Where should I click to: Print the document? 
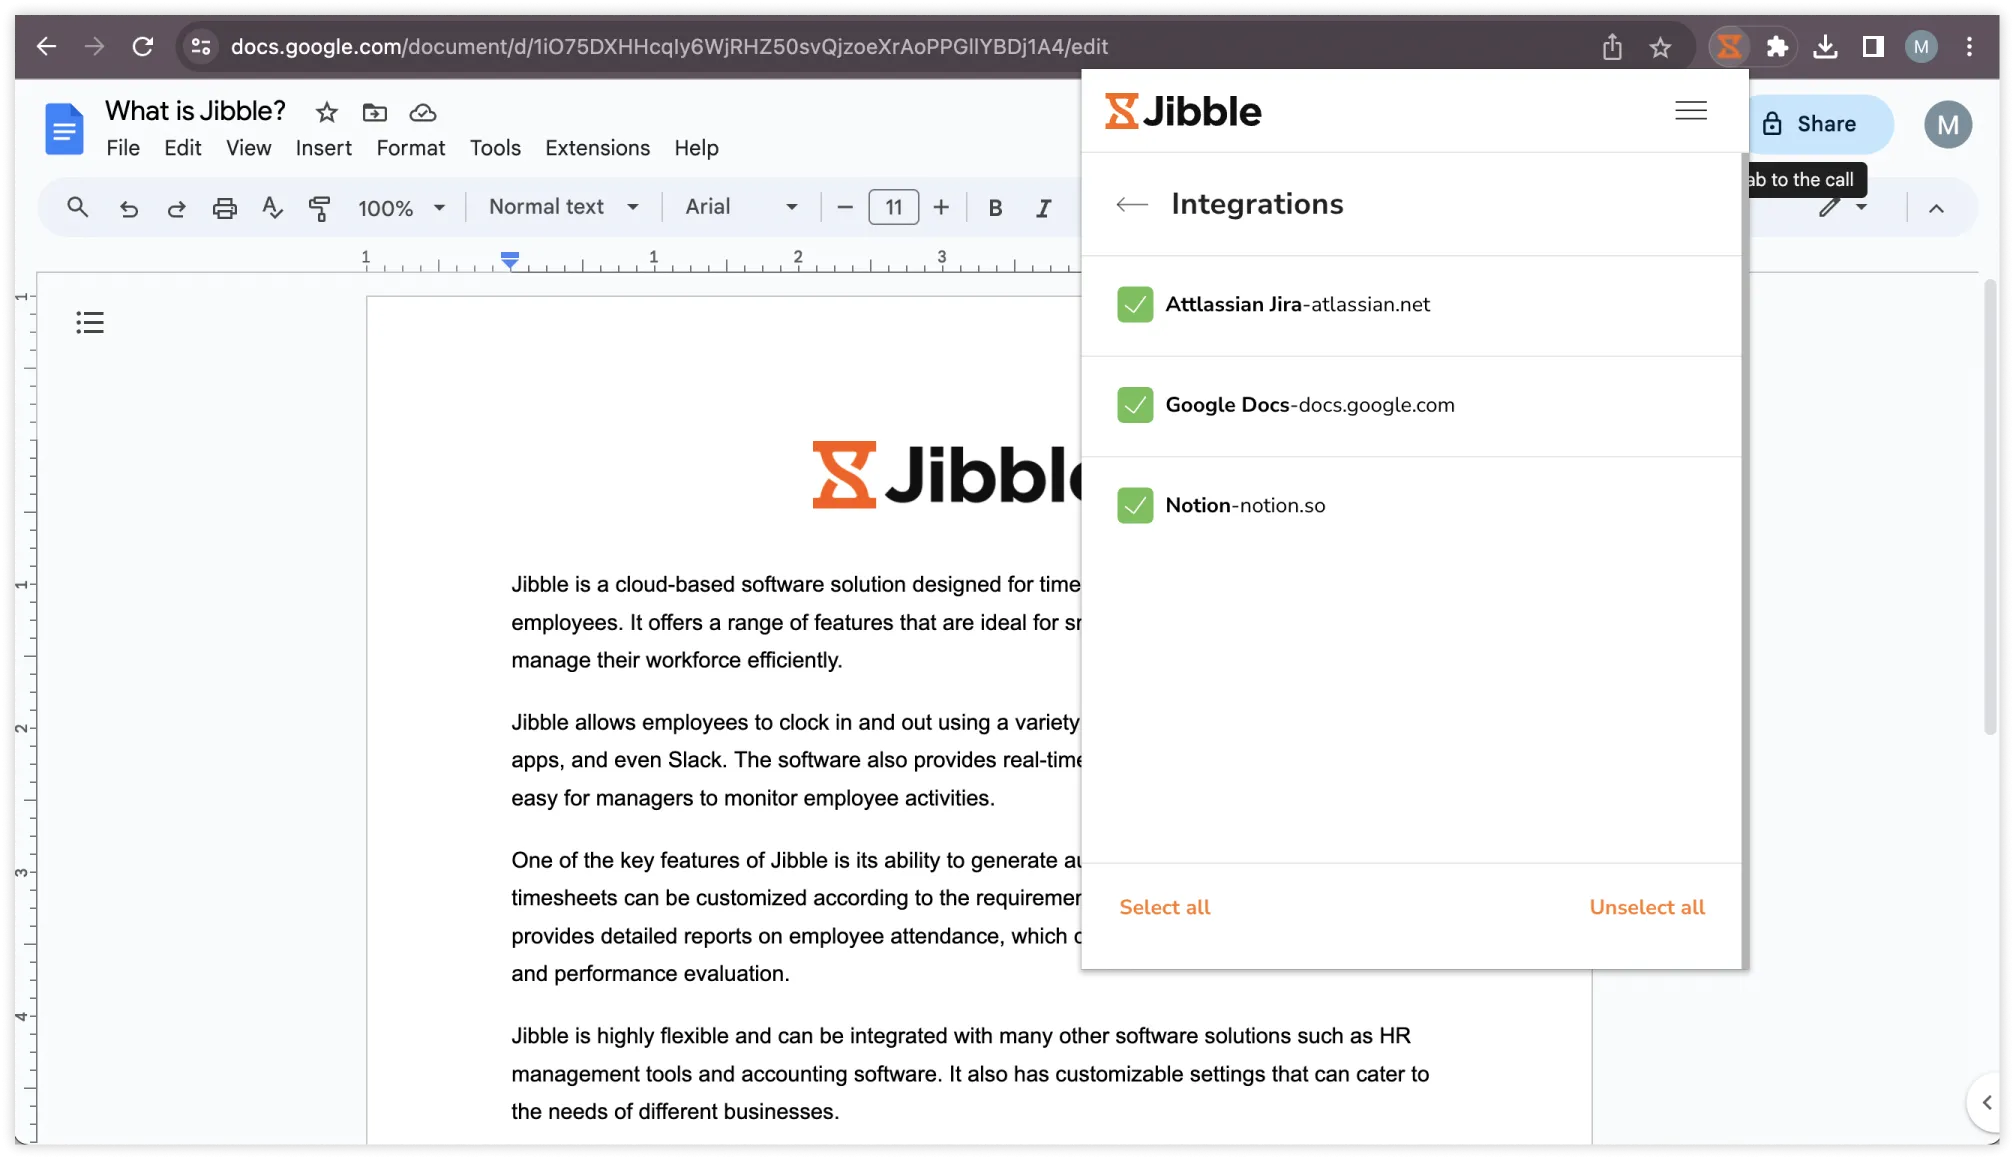224,207
